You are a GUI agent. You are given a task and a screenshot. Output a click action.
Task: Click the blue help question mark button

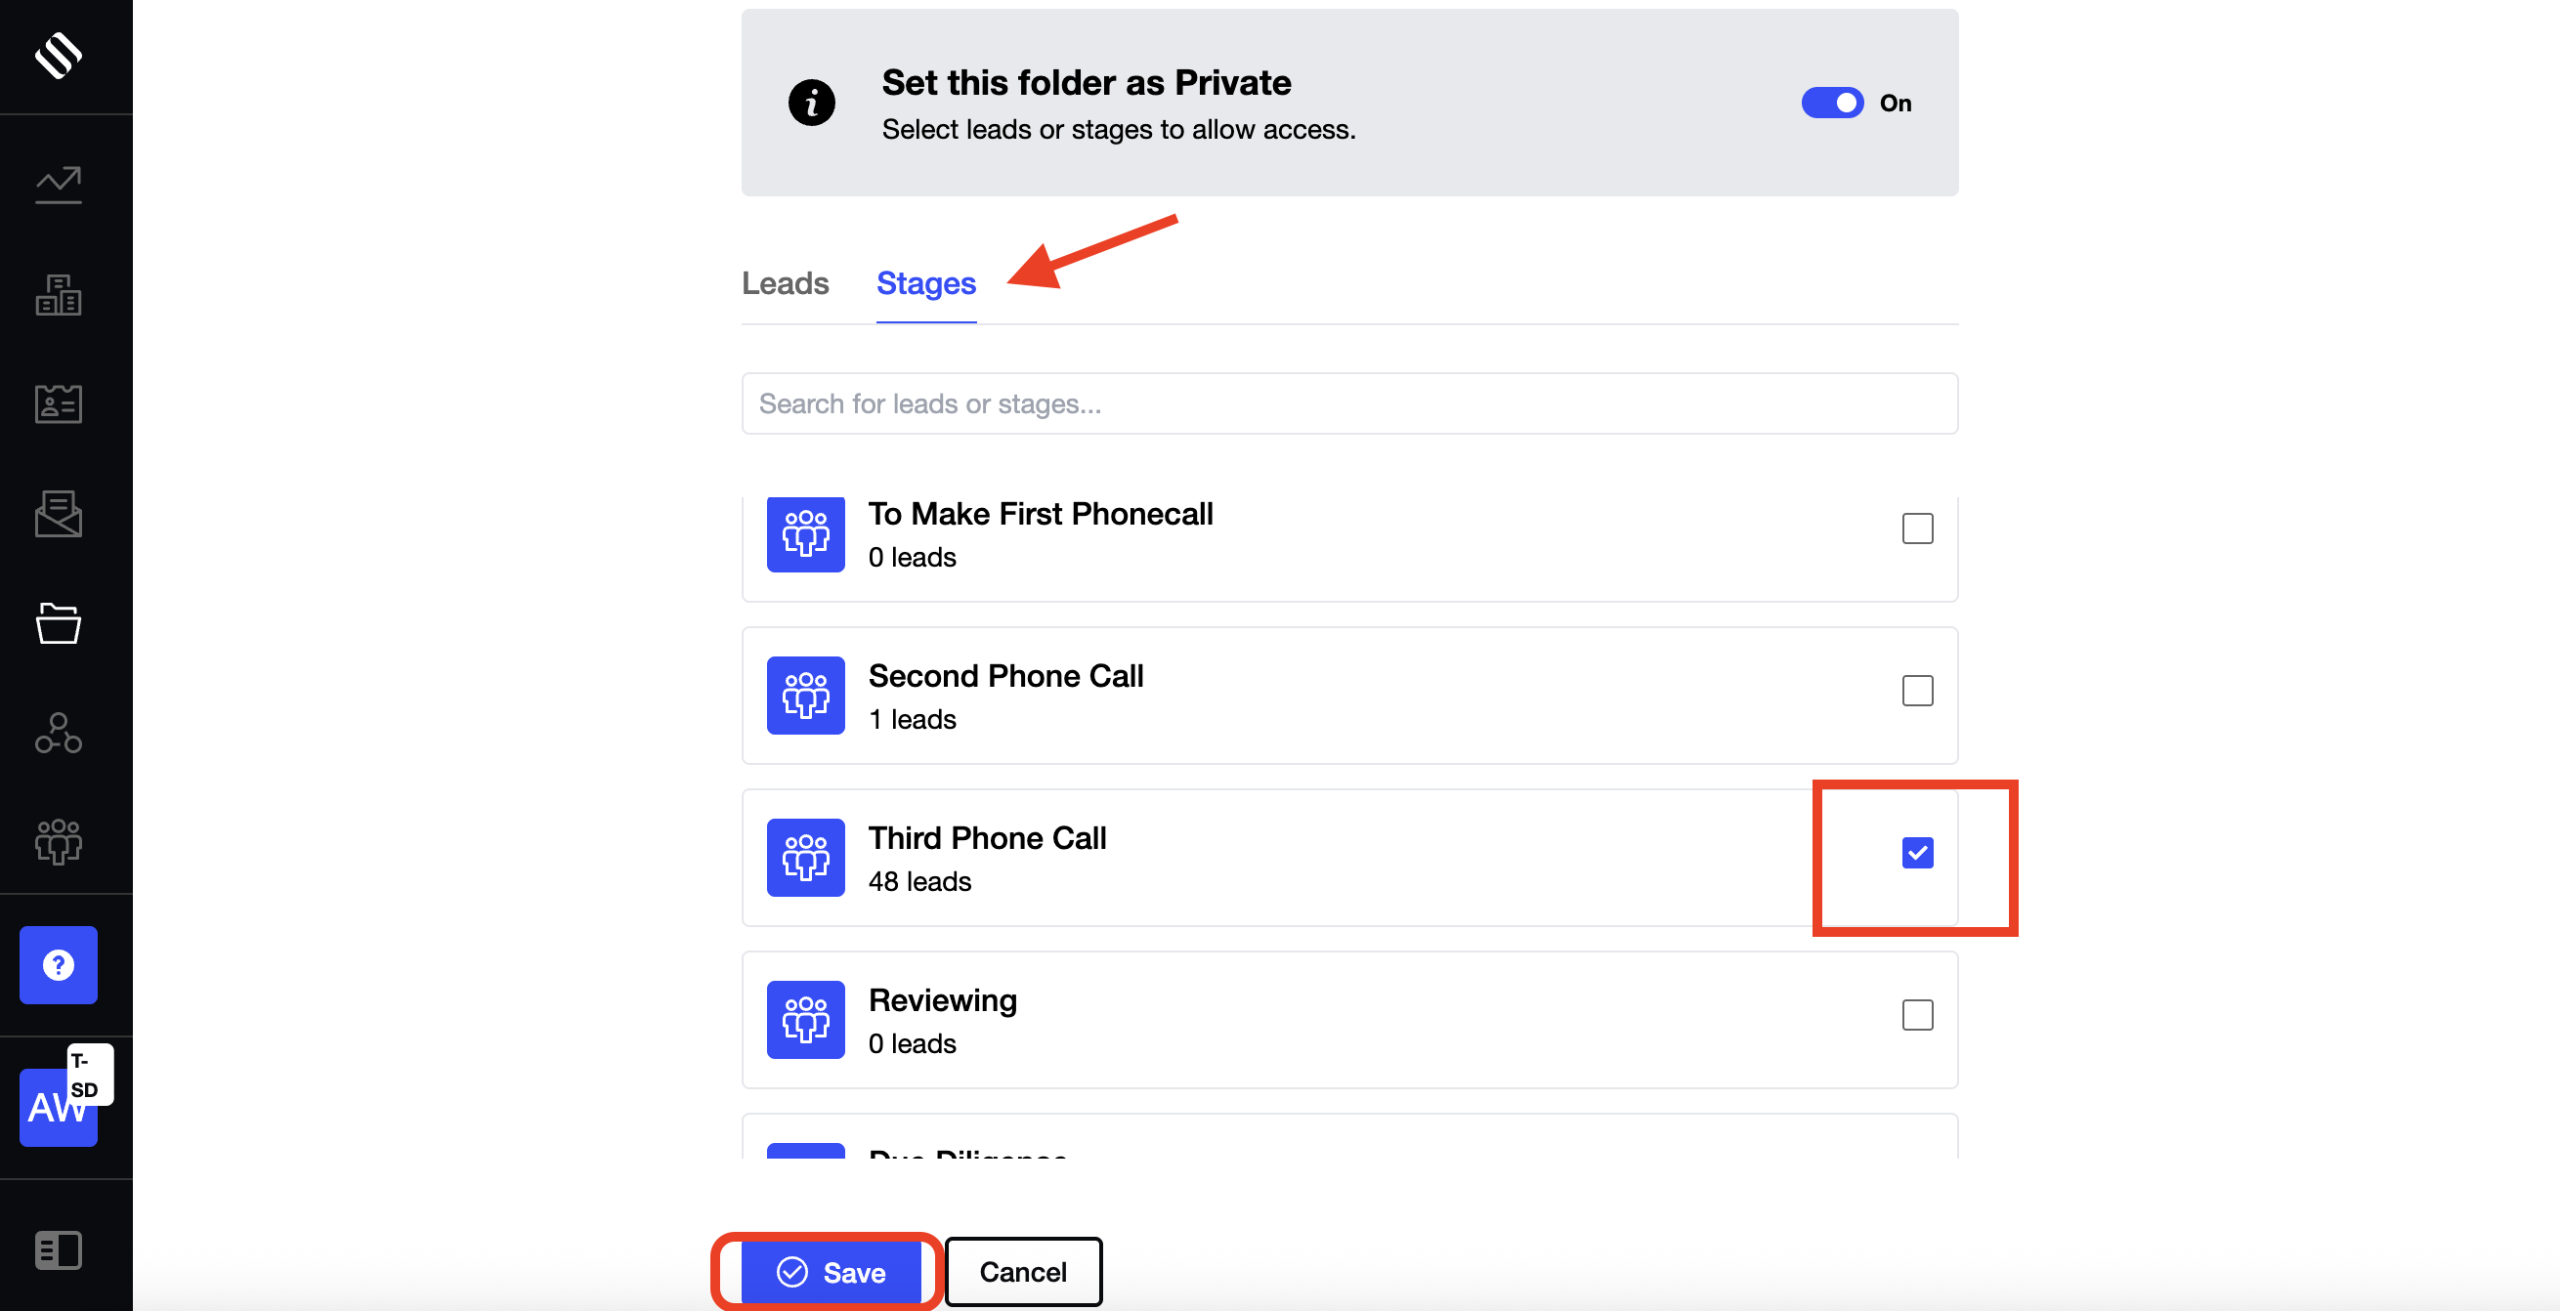[x=58, y=965]
